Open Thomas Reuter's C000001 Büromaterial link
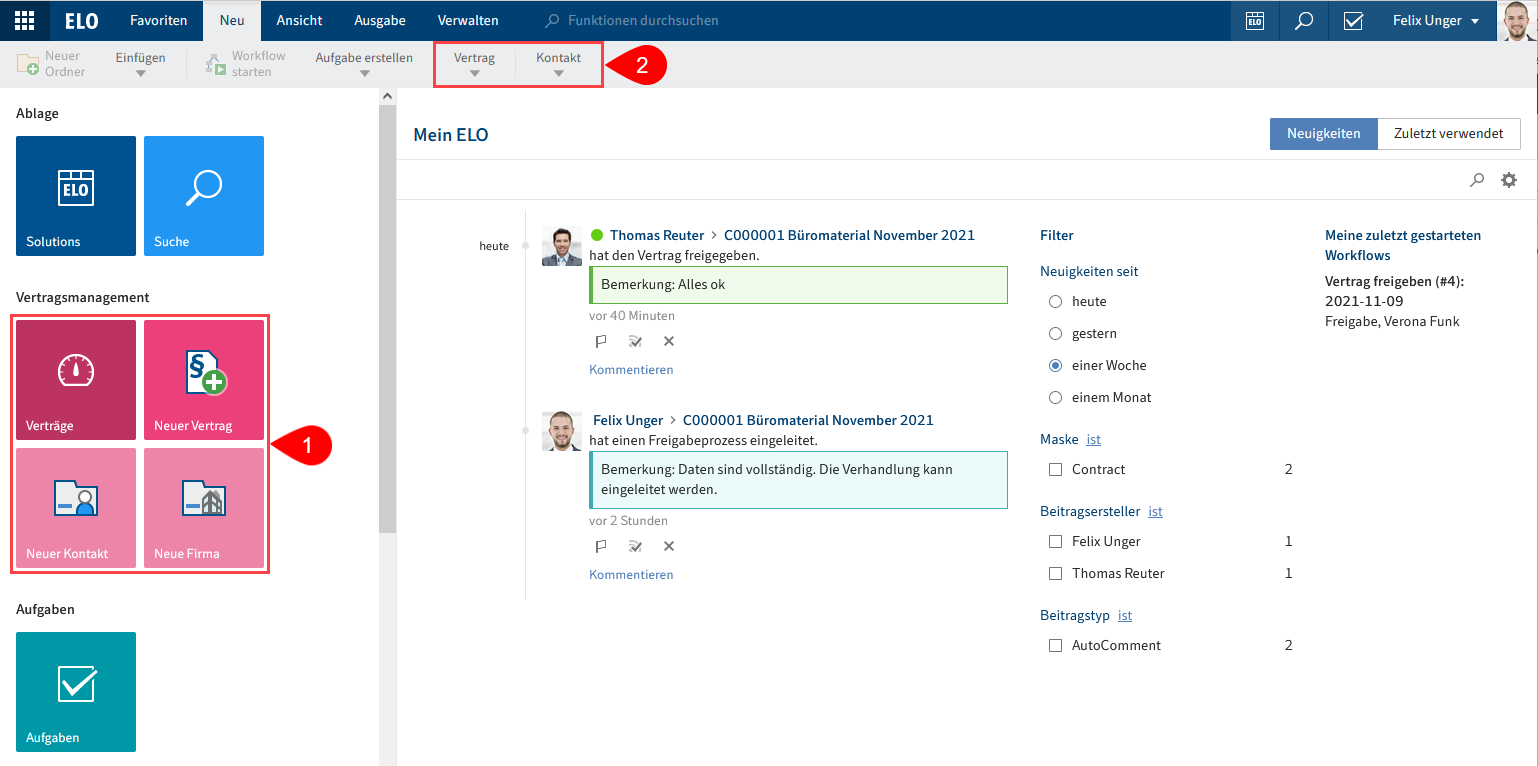This screenshot has height=766, width=1538. 849,235
